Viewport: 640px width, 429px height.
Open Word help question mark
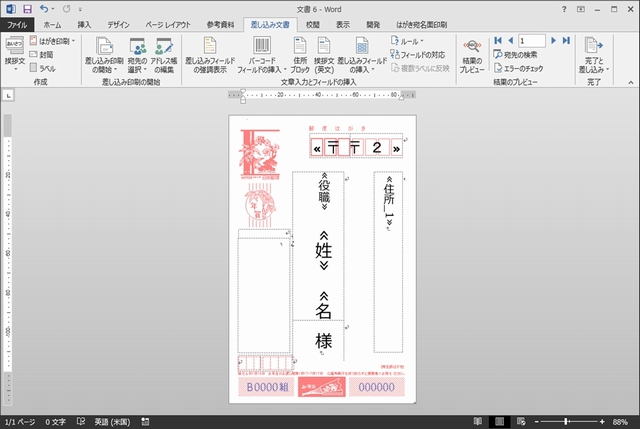pyautogui.click(x=564, y=9)
